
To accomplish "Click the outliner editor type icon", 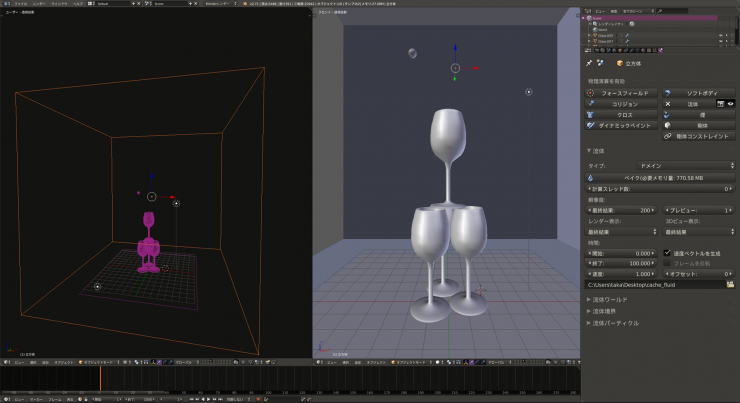I will click(588, 11).
